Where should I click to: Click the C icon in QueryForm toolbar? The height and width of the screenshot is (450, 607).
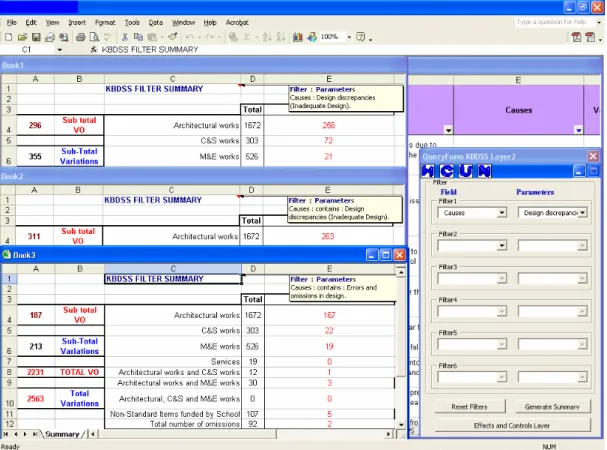tap(447, 171)
